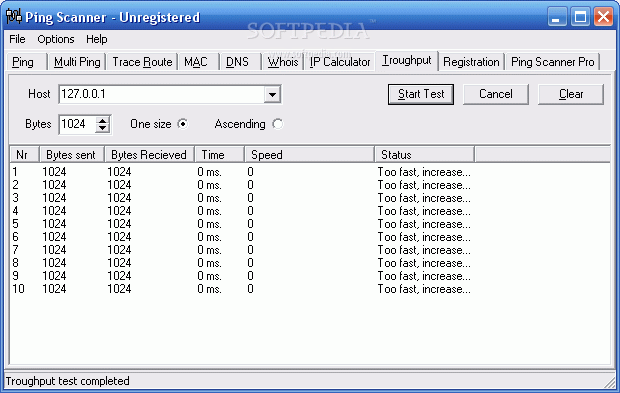Click row 5 time value '0 ms.'

click(x=210, y=224)
